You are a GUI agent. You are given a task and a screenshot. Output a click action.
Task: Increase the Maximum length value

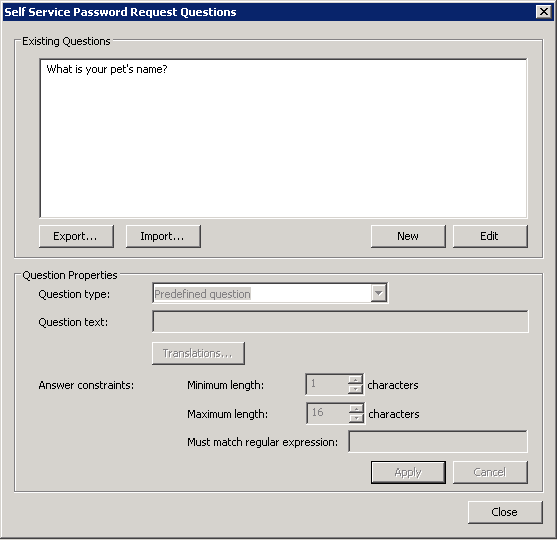pyautogui.click(x=356, y=409)
